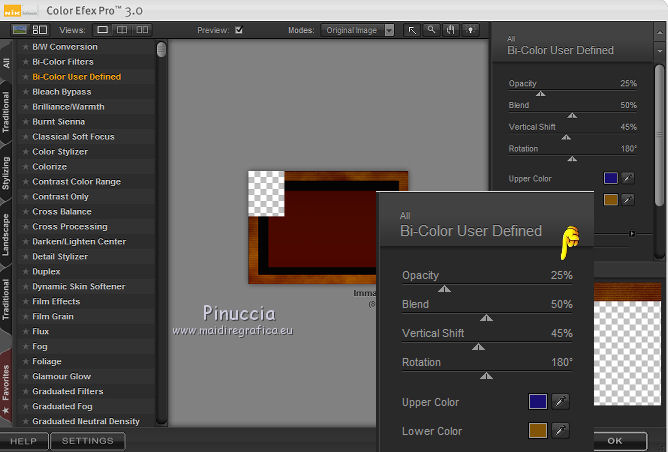Choose the pan hand tool
668x452 pixels.
coord(450,30)
